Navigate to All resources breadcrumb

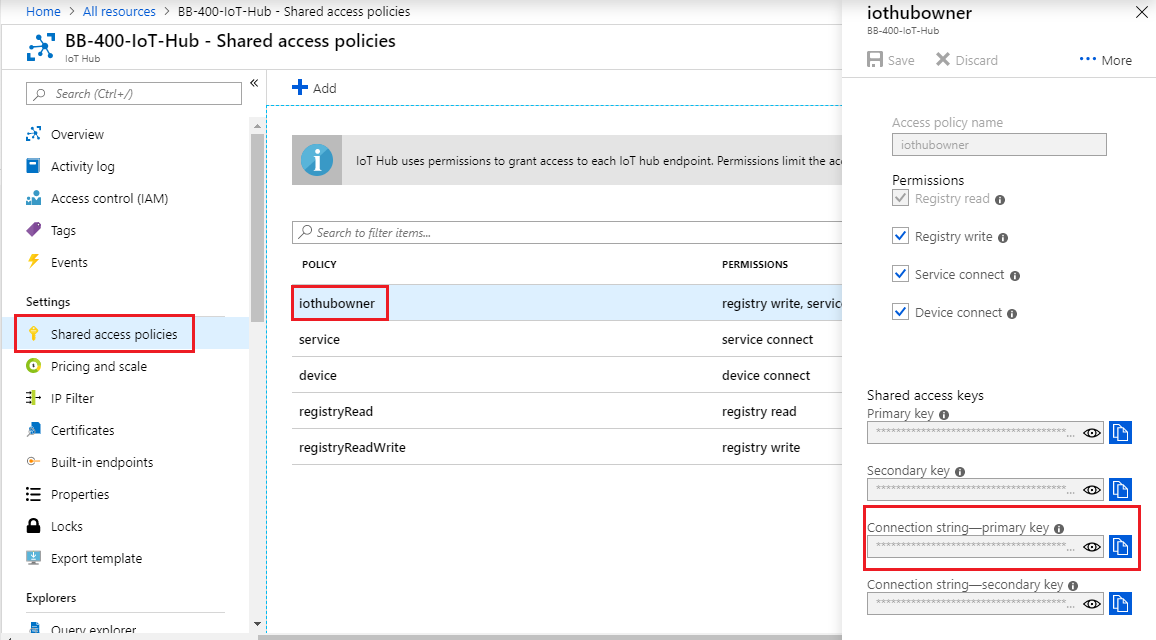pyautogui.click(x=118, y=11)
